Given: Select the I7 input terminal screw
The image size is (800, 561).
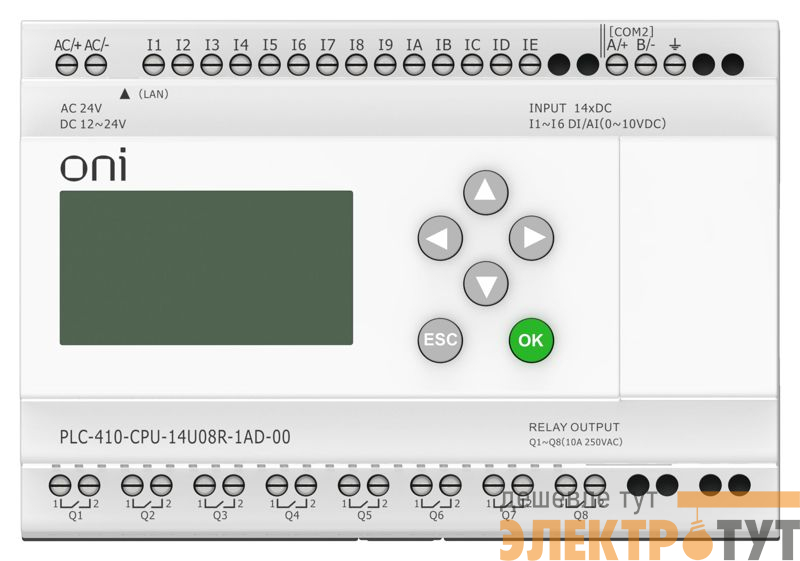Looking at the screenshot, I should click(328, 65).
